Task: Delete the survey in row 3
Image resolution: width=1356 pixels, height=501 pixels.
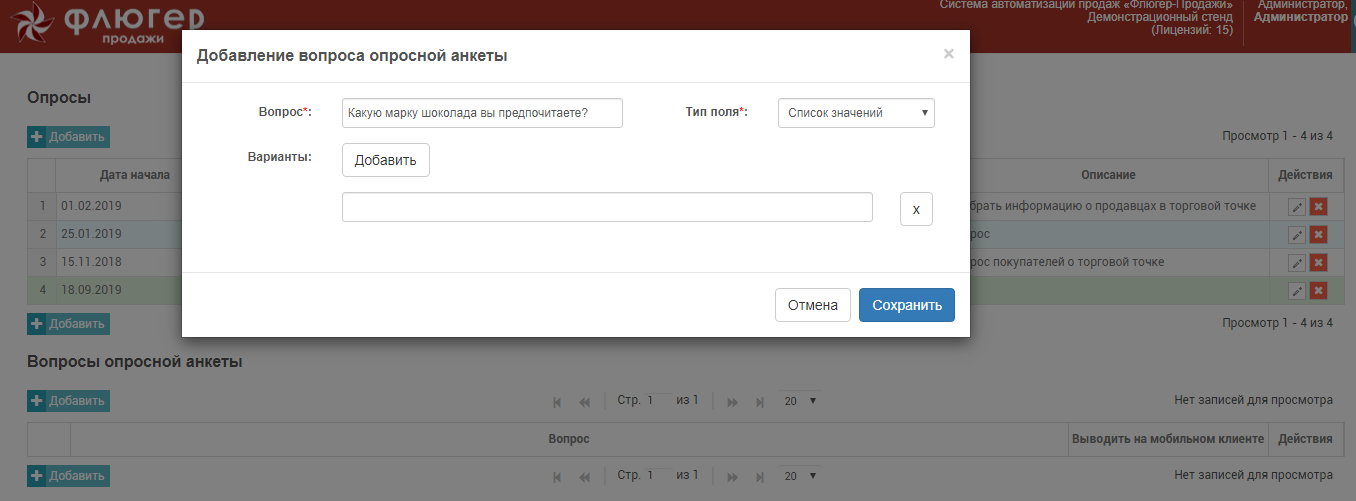Action: (x=1318, y=262)
